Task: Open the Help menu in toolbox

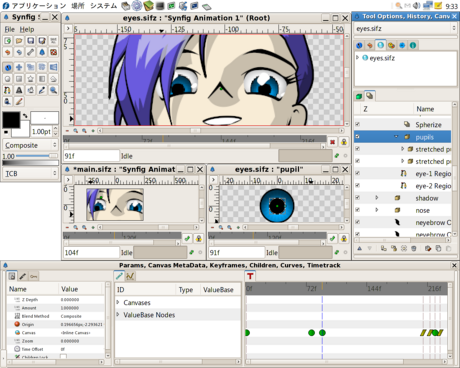Action: [x=27, y=29]
